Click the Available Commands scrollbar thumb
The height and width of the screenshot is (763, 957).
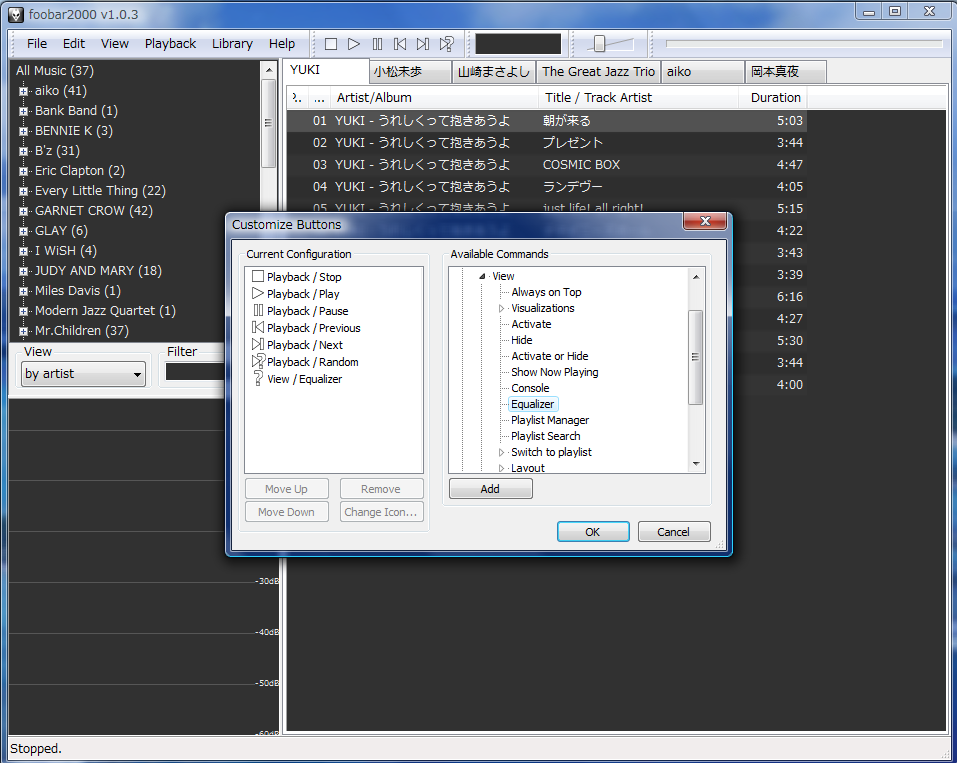coord(695,357)
